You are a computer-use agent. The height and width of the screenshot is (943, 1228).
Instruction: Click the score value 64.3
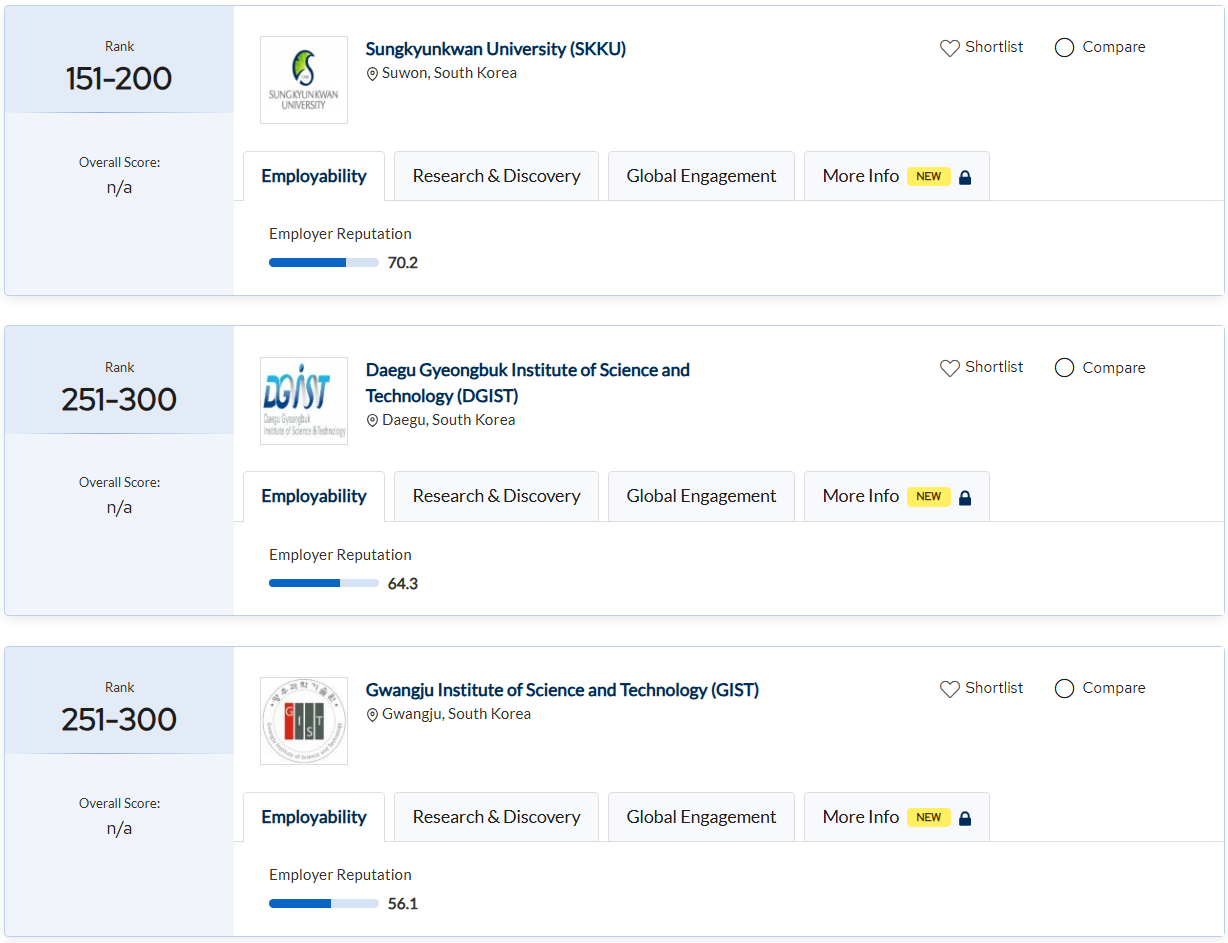point(403,584)
